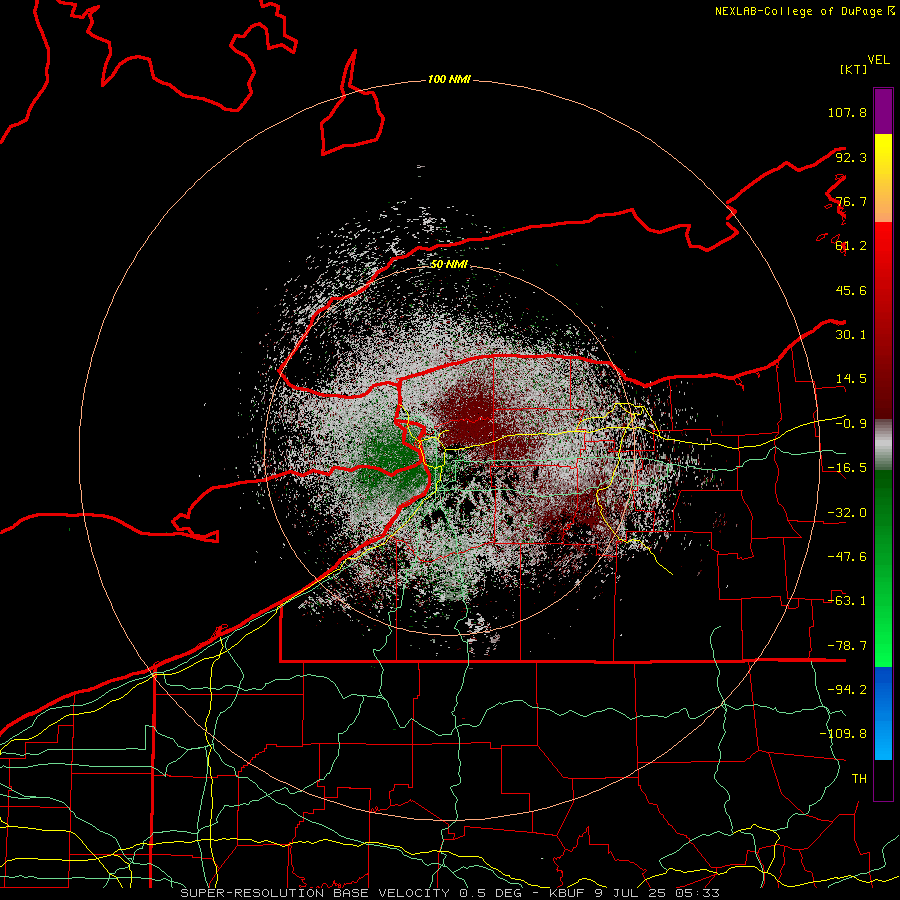Click the Super-Resolution Base Velocity caption
The height and width of the screenshot is (900, 900).
449,893
